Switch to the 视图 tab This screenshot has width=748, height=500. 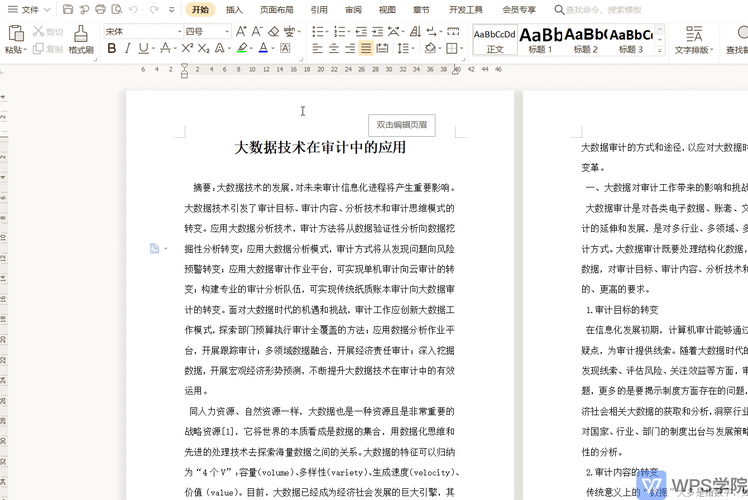point(387,10)
